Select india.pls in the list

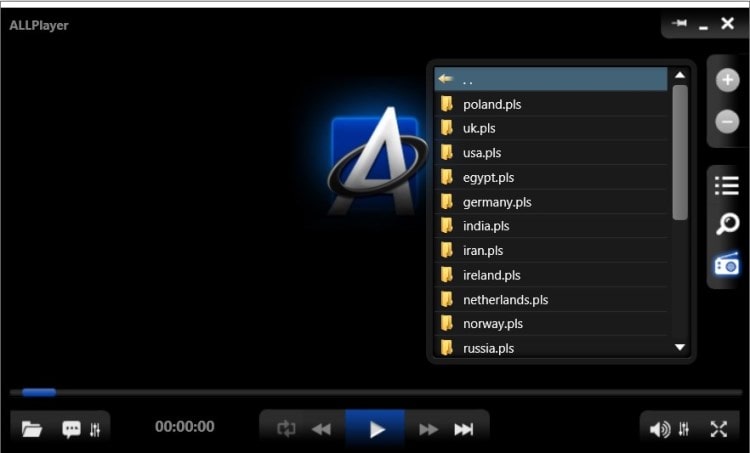(551, 226)
